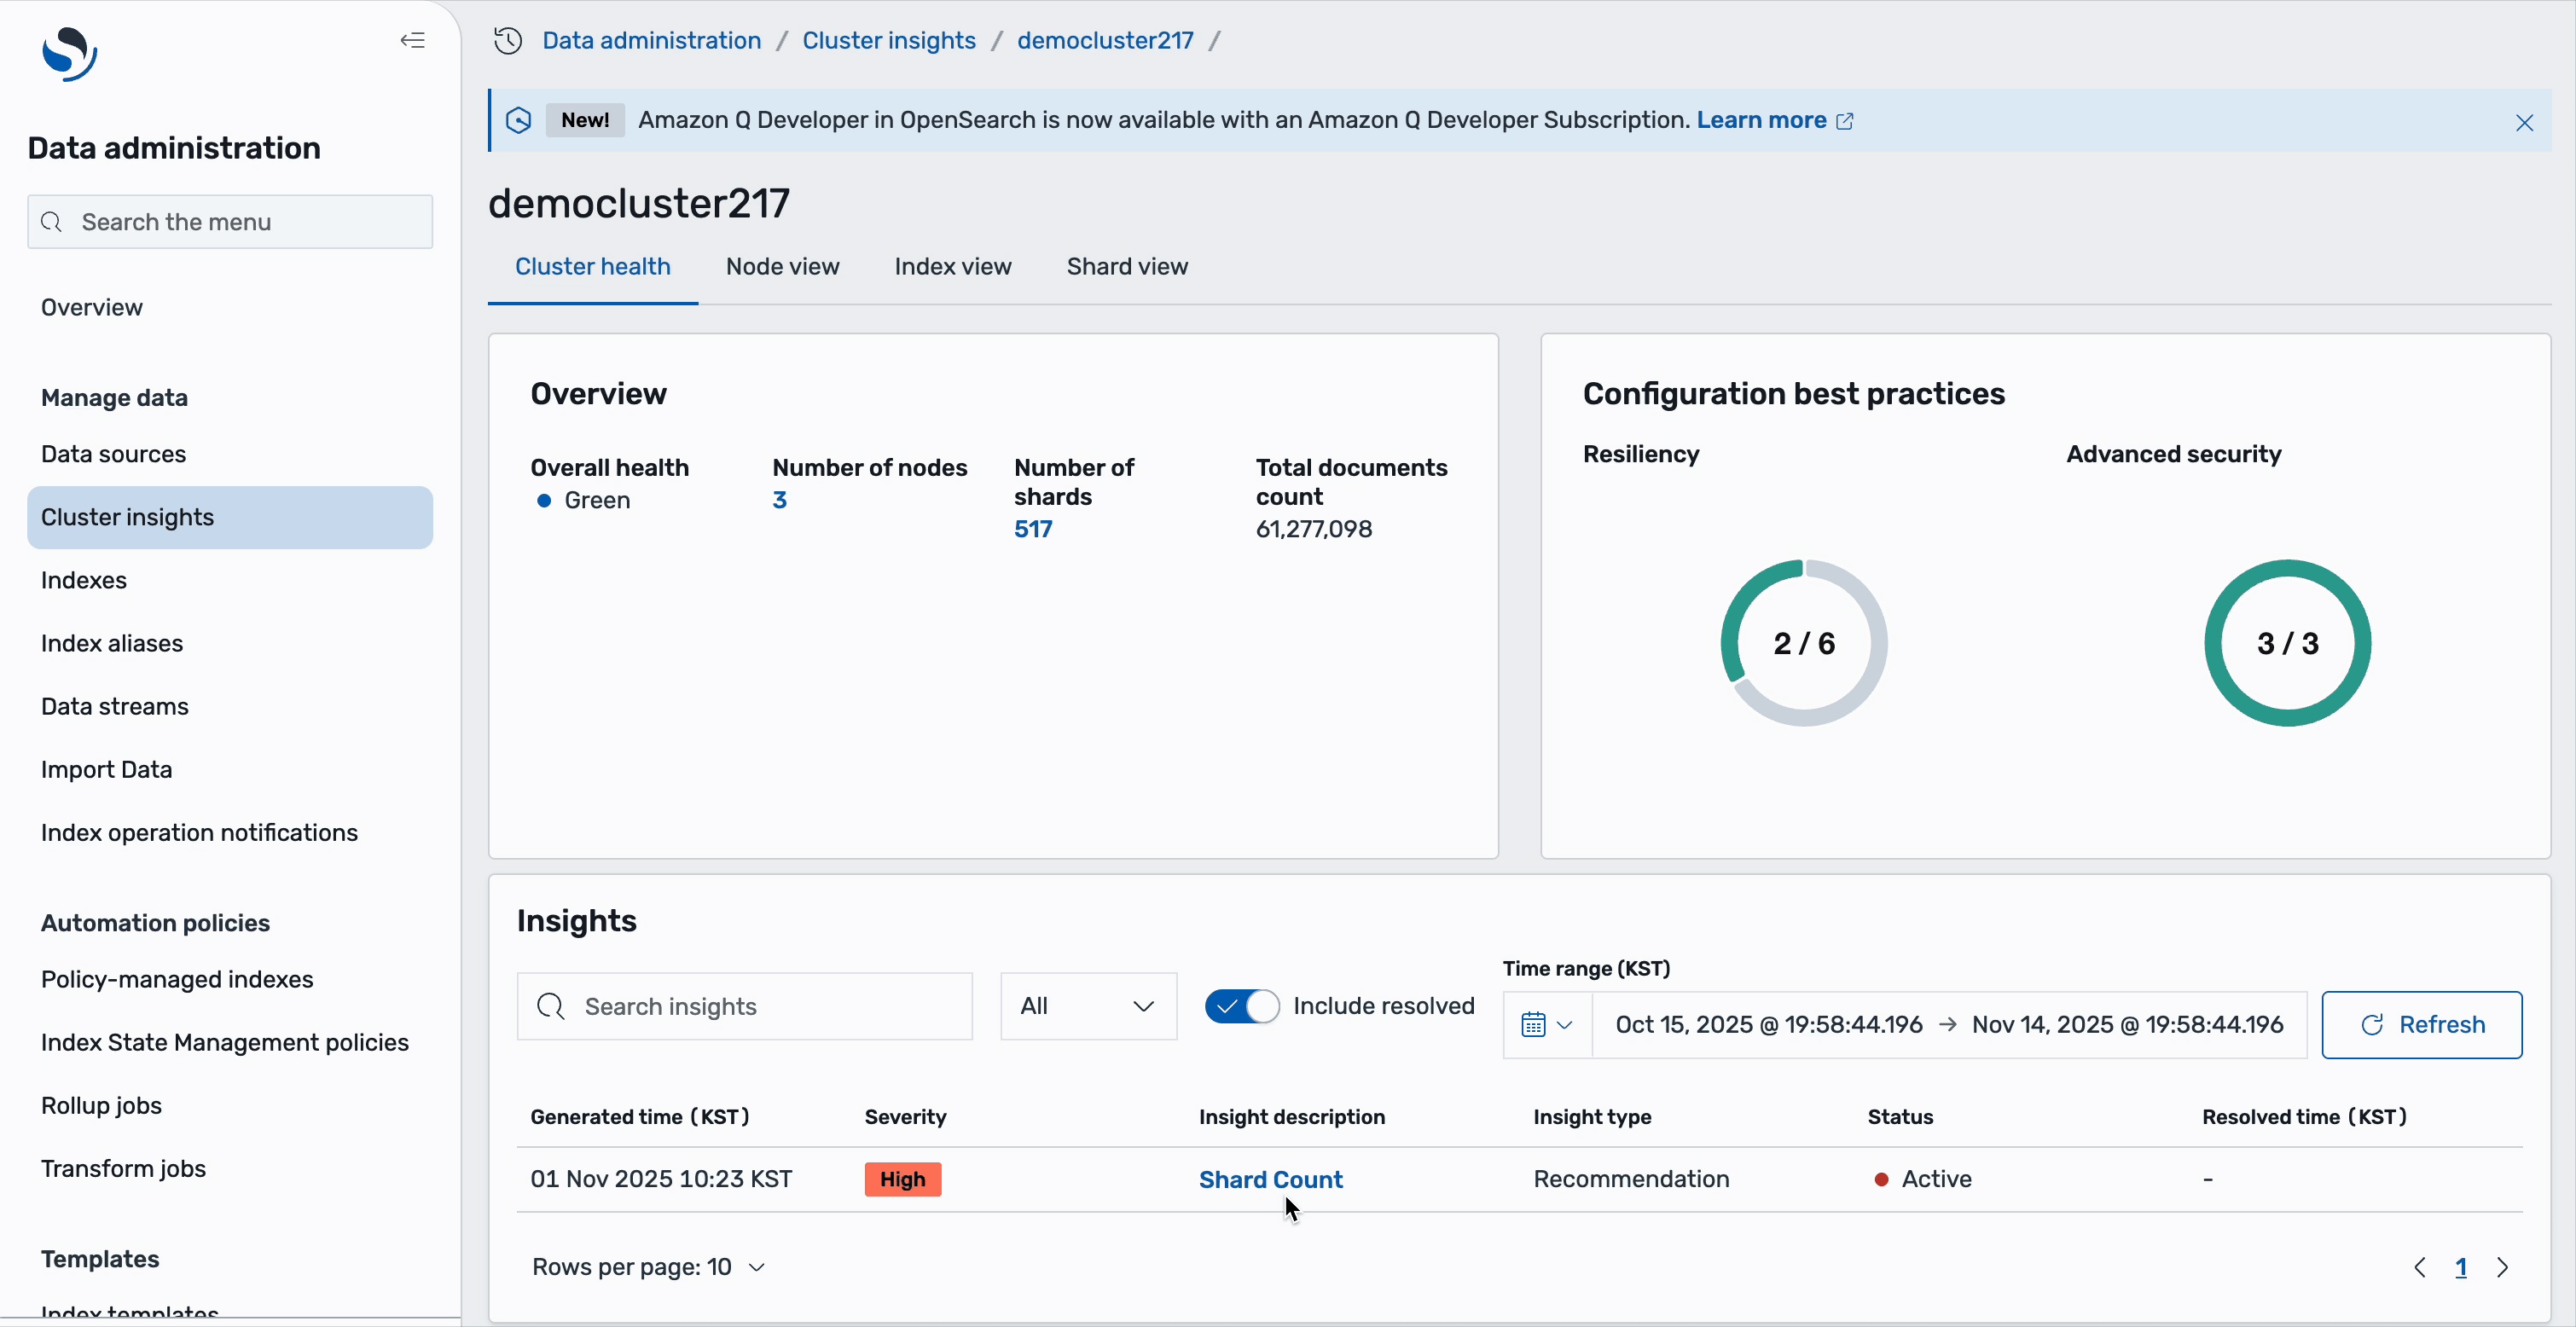
Task: Go to previous insights page arrow
Action: (2419, 1267)
